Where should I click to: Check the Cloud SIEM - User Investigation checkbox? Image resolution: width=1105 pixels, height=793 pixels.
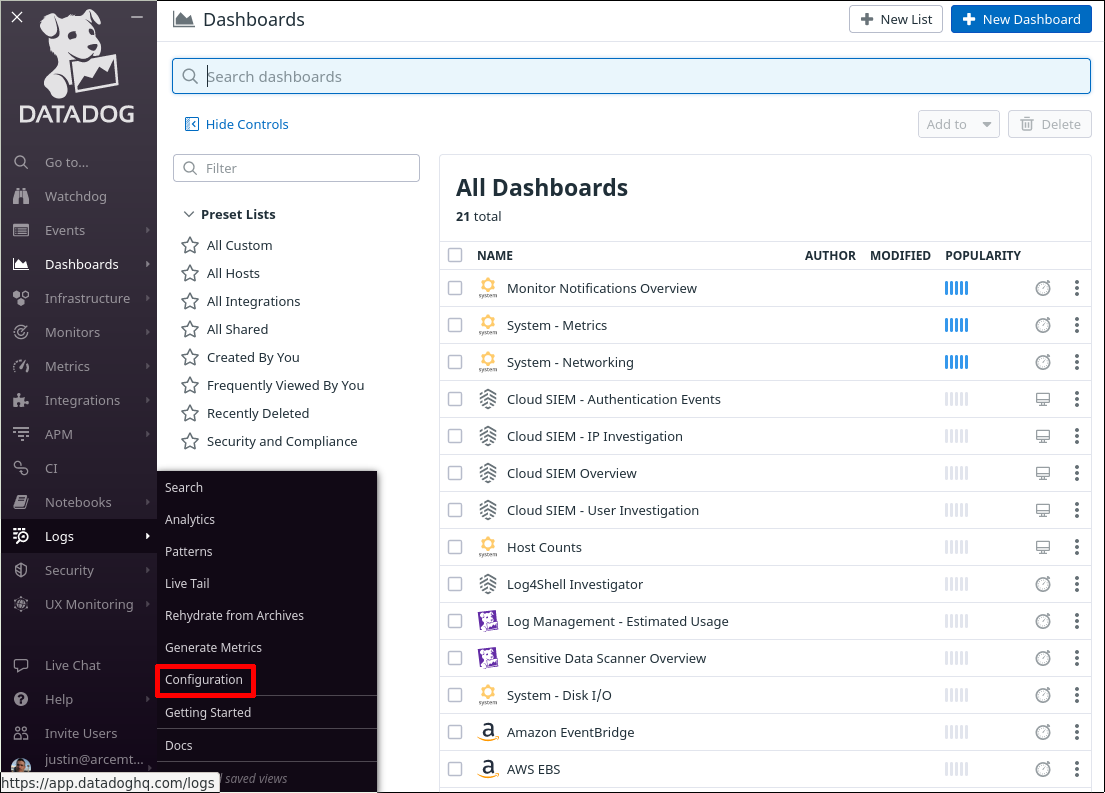tap(455, 510)
